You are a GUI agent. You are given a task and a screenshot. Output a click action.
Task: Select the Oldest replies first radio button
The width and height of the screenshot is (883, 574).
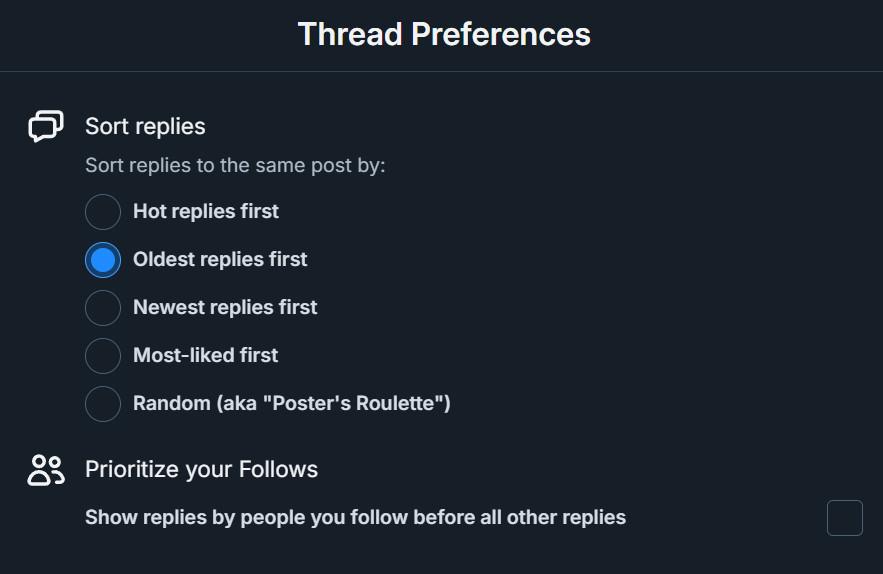[x=103, y=260]
